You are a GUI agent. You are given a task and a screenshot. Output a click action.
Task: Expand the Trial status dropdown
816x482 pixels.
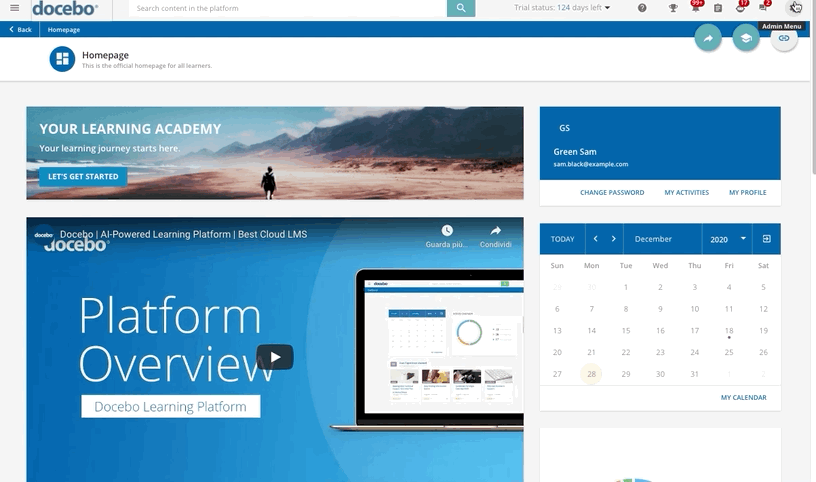point(607,8)
